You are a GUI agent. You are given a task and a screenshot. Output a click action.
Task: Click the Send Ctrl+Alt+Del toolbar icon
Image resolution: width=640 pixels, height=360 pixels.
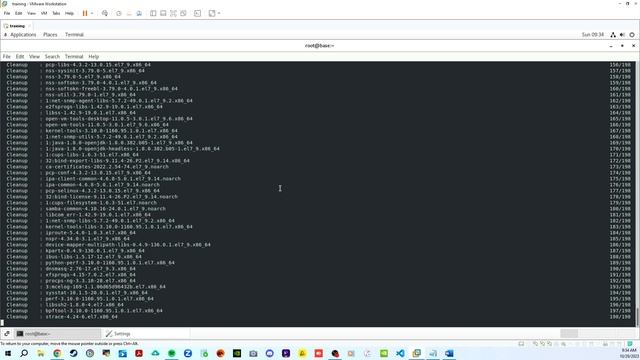click(105, 13)
